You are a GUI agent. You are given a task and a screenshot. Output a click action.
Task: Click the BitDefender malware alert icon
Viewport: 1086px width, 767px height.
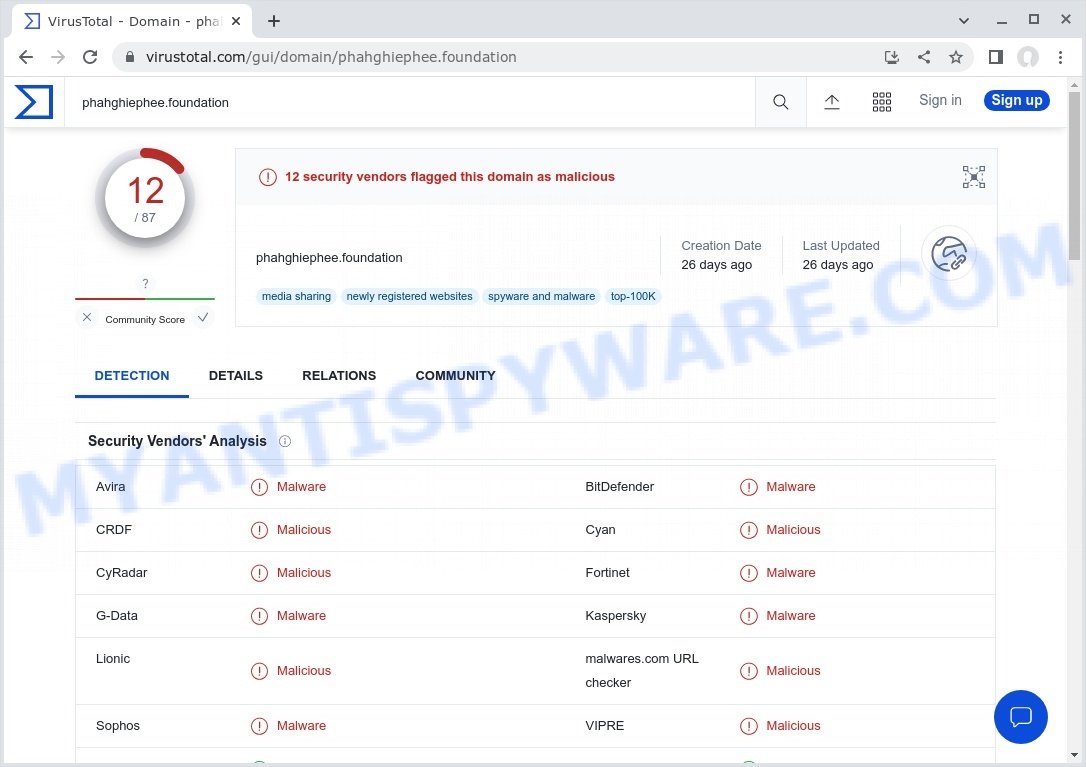(749, 487)
